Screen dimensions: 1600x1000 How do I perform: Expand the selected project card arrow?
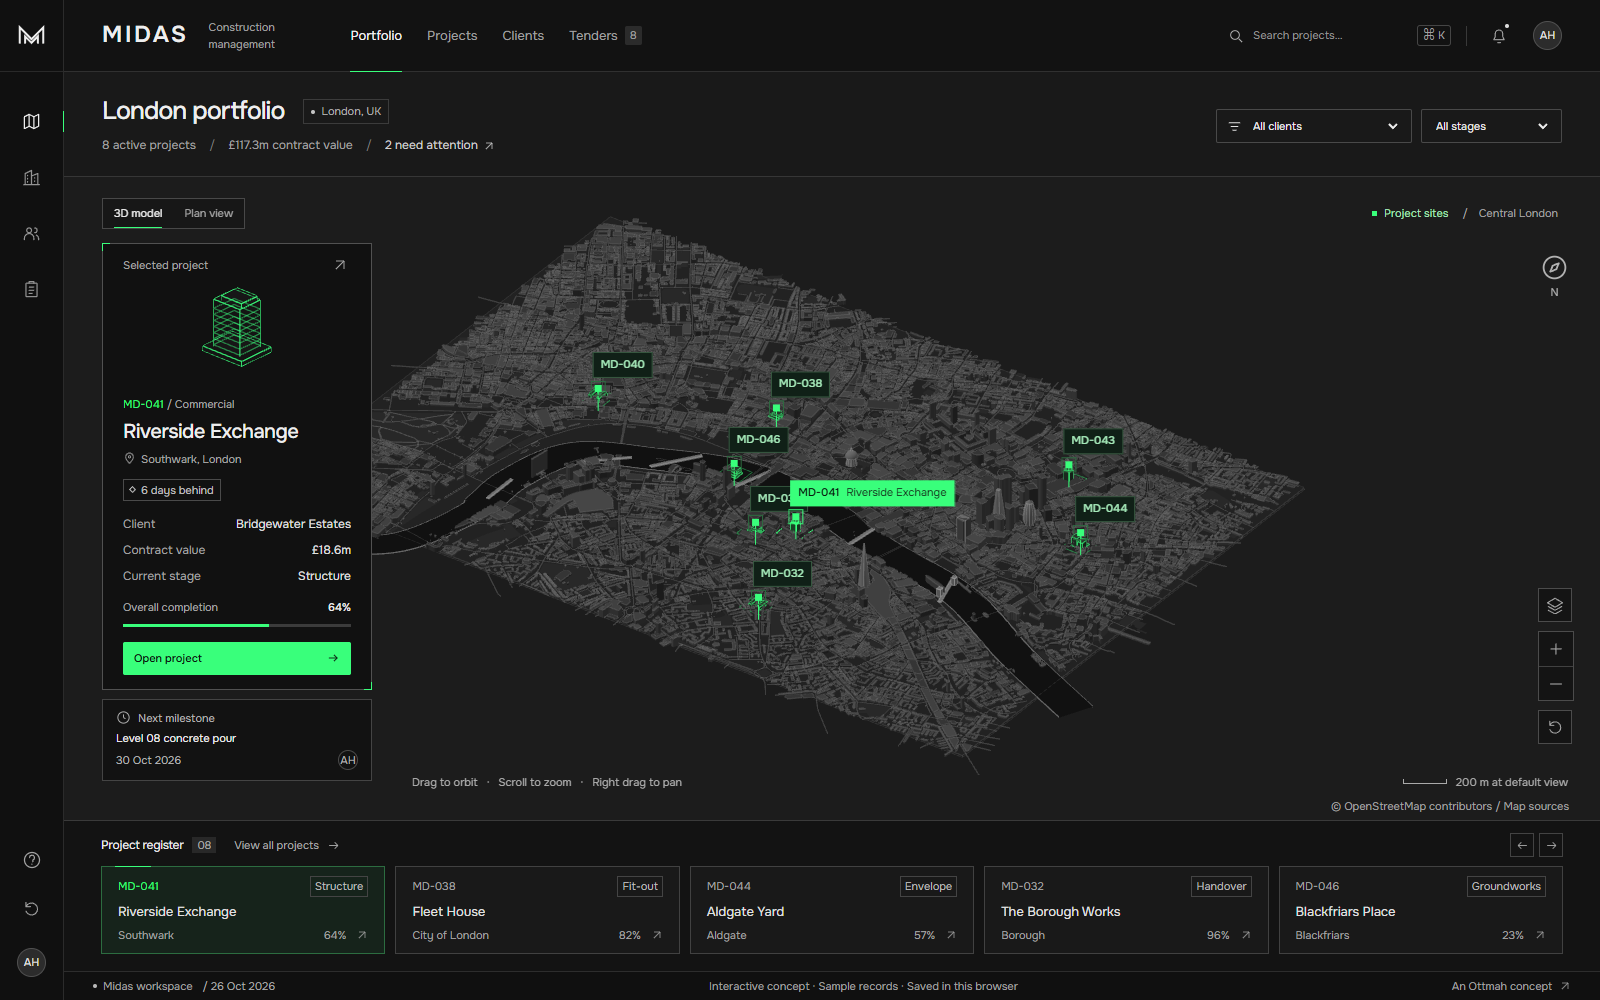click(x=340, y=265)
